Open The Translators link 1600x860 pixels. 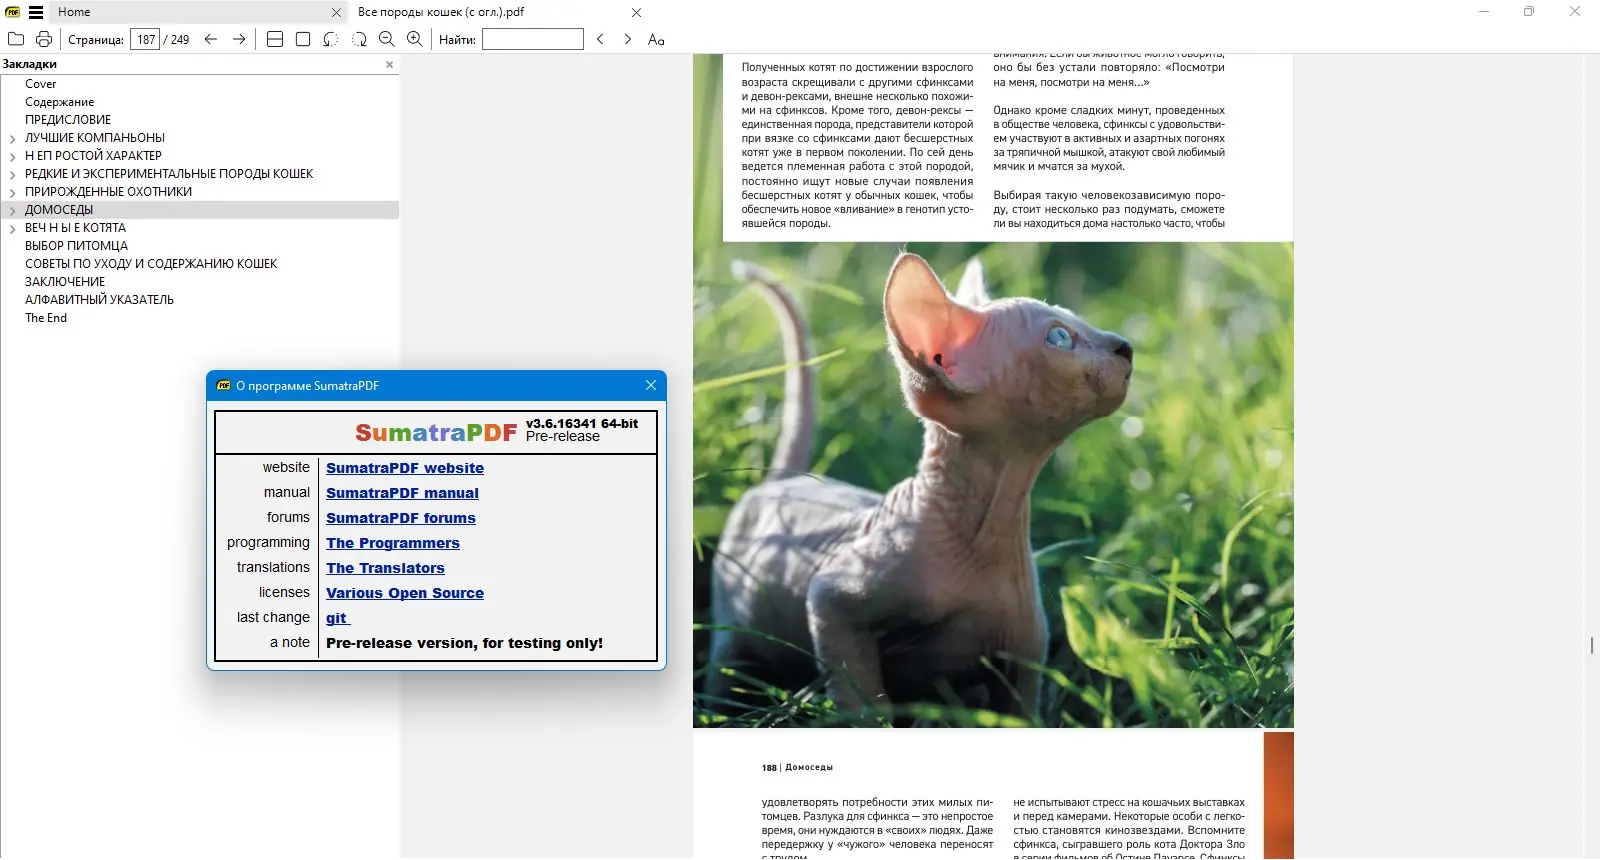click(x=385, y=568)
